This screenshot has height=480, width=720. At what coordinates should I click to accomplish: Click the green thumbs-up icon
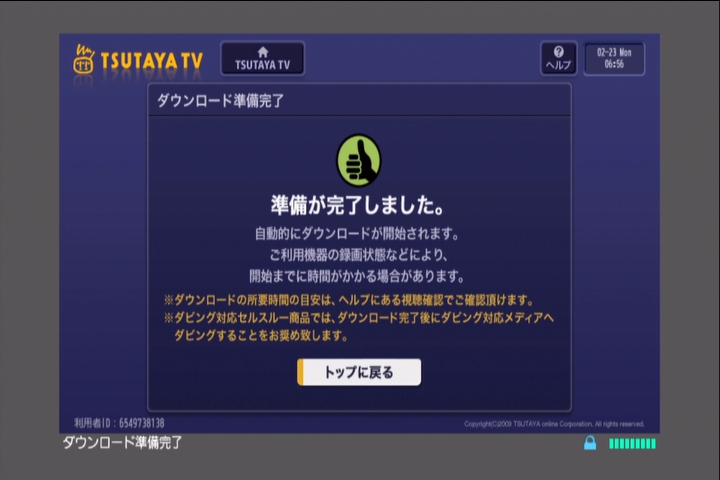click(x=359, y=160)
